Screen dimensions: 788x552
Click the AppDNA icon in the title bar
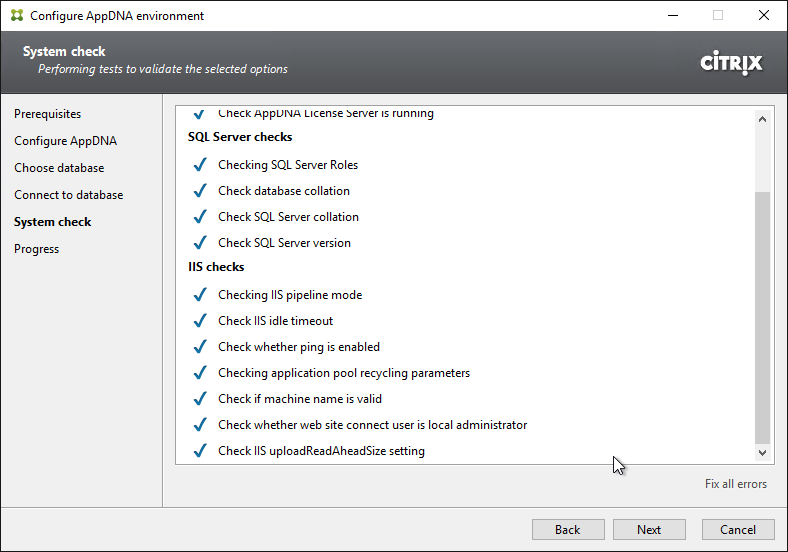pos(17,16)
